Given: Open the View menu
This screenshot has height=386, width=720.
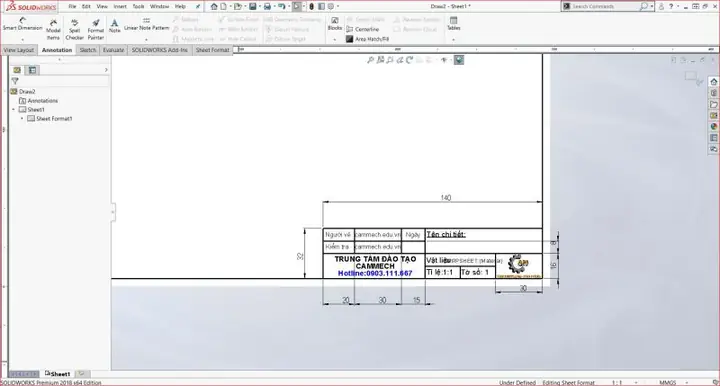Looking at the screenshot, I should [x=102, y=6].
